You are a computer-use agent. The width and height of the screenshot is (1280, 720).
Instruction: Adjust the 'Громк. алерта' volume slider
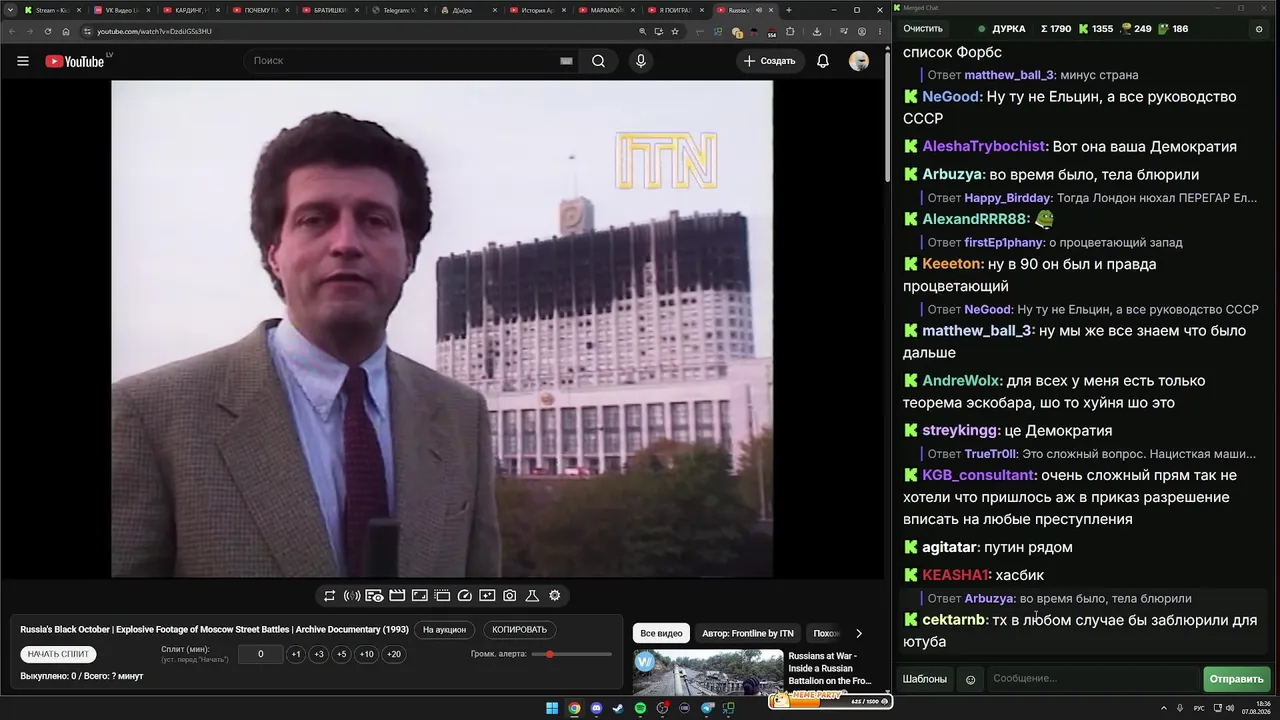571,654
